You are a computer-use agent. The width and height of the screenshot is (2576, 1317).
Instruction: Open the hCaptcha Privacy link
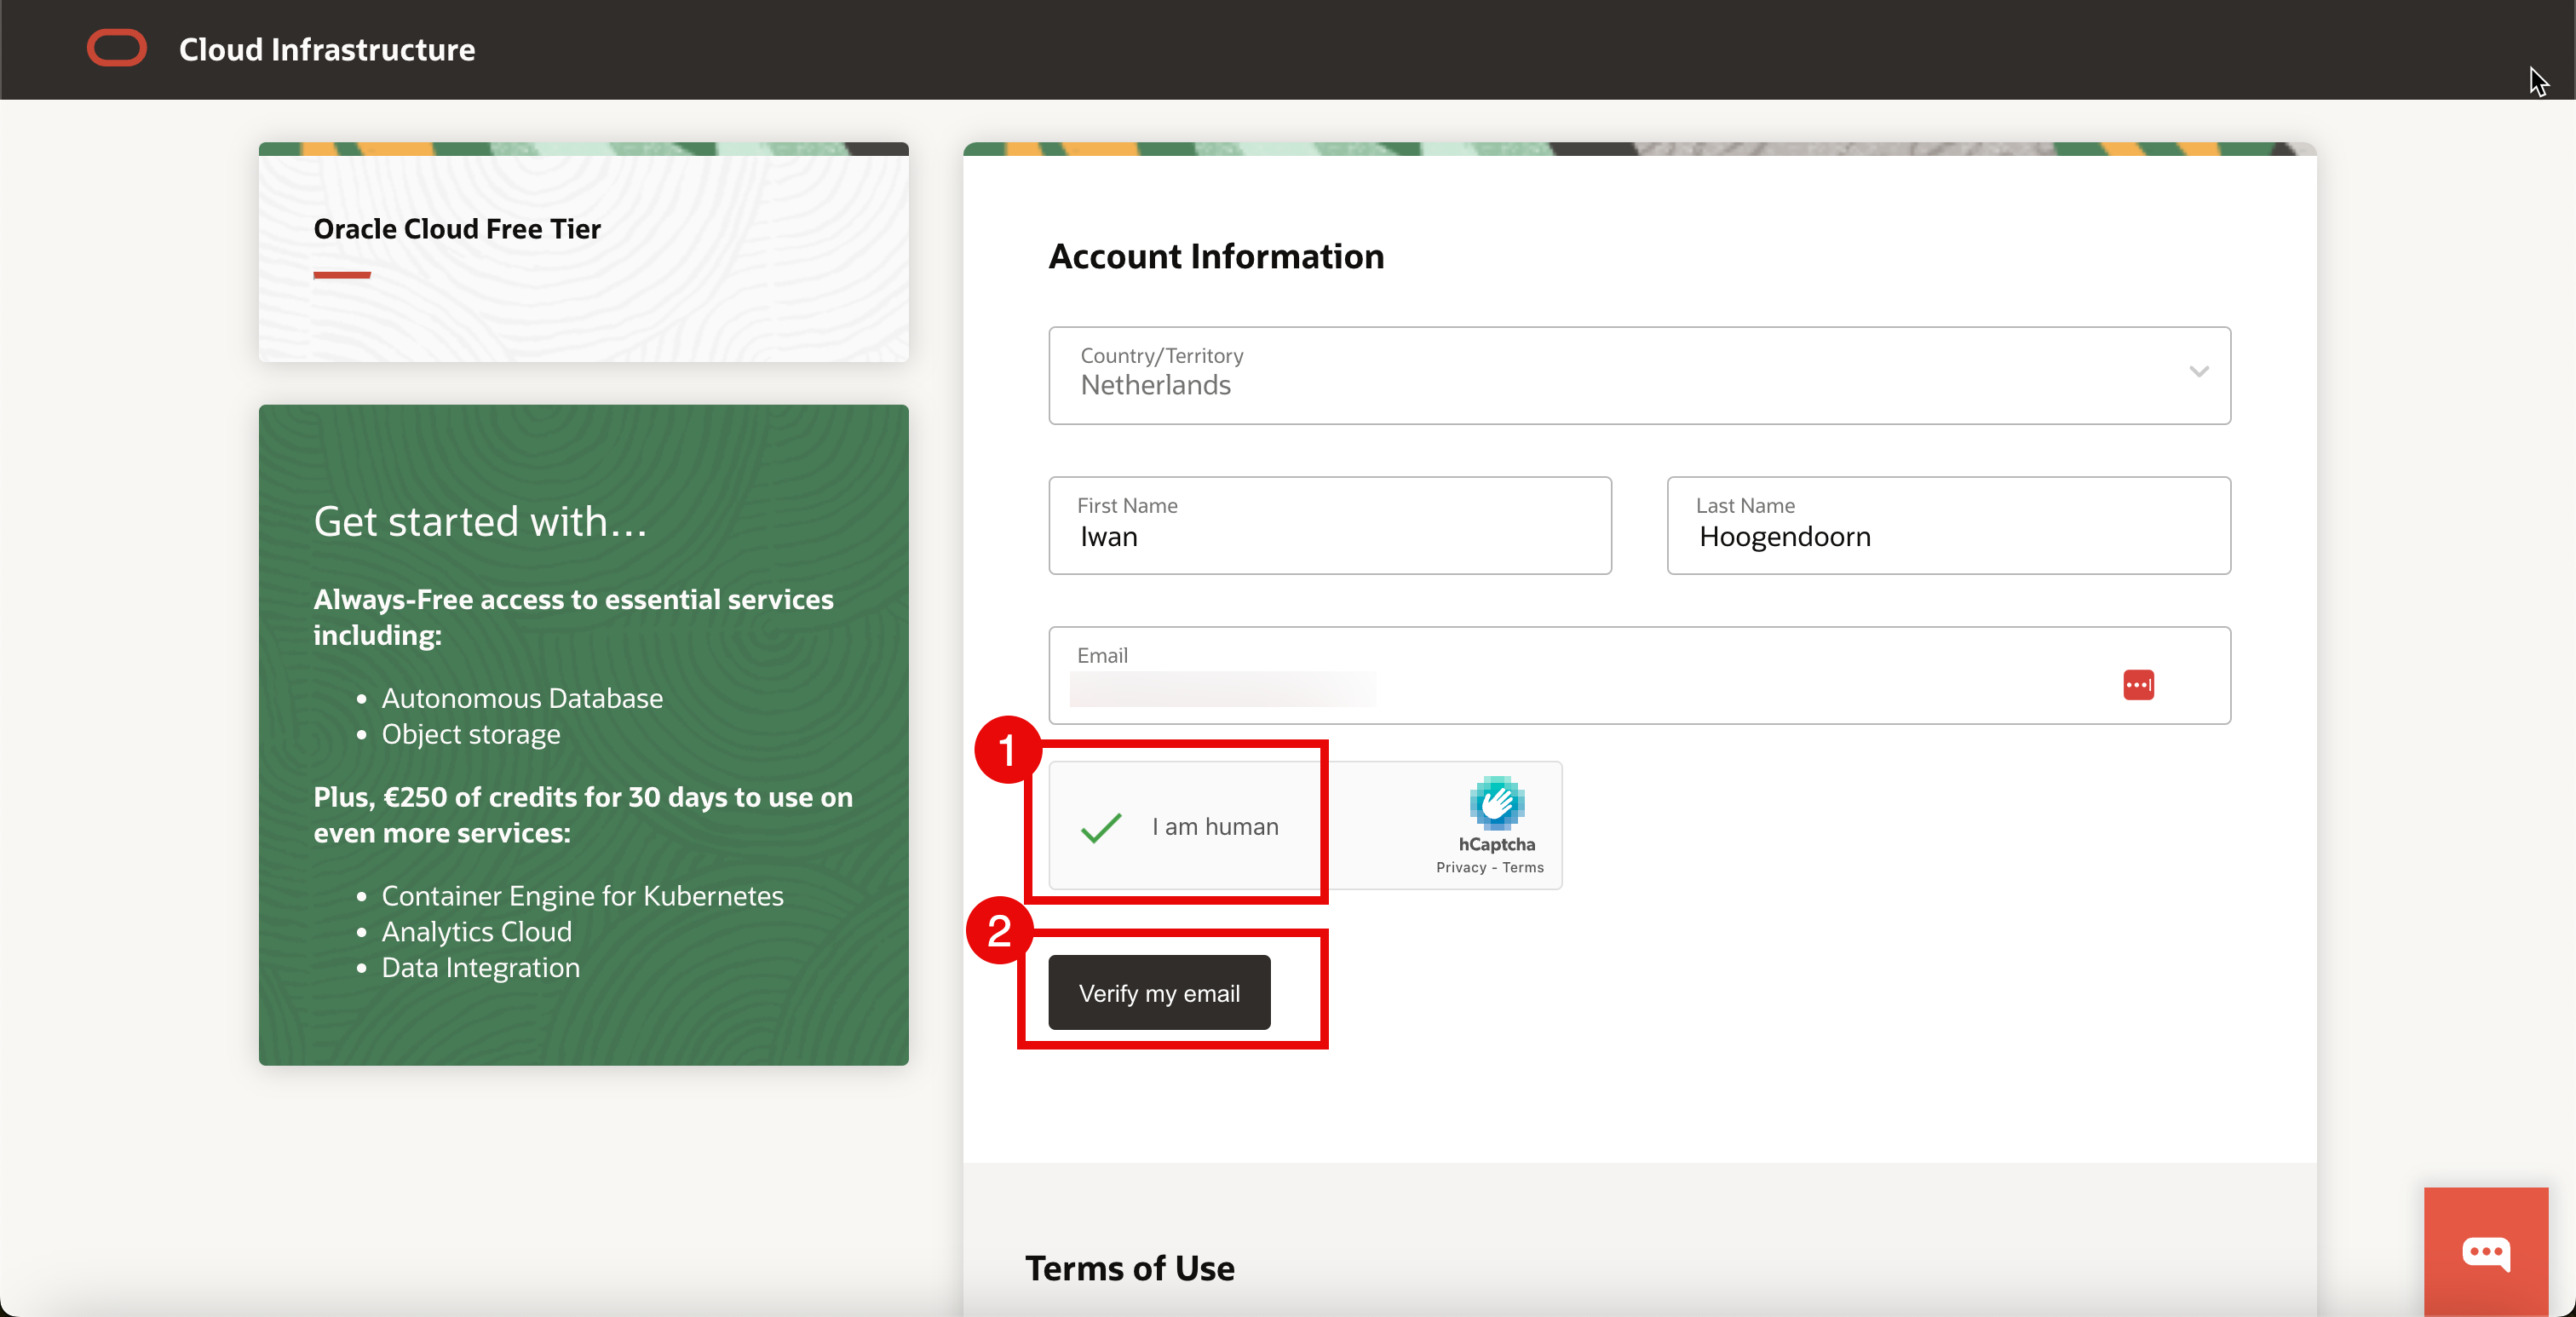[1461, 867]
